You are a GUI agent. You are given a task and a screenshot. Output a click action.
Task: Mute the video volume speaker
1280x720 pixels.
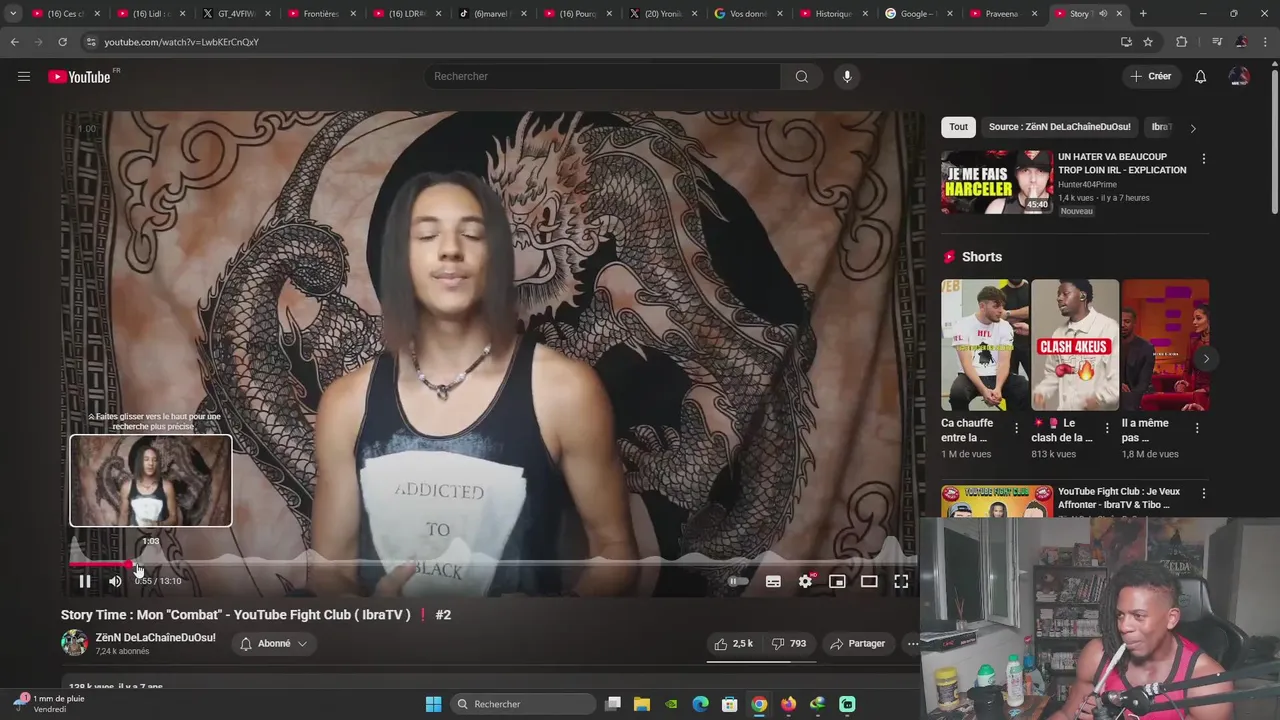(x=115, y=581)
